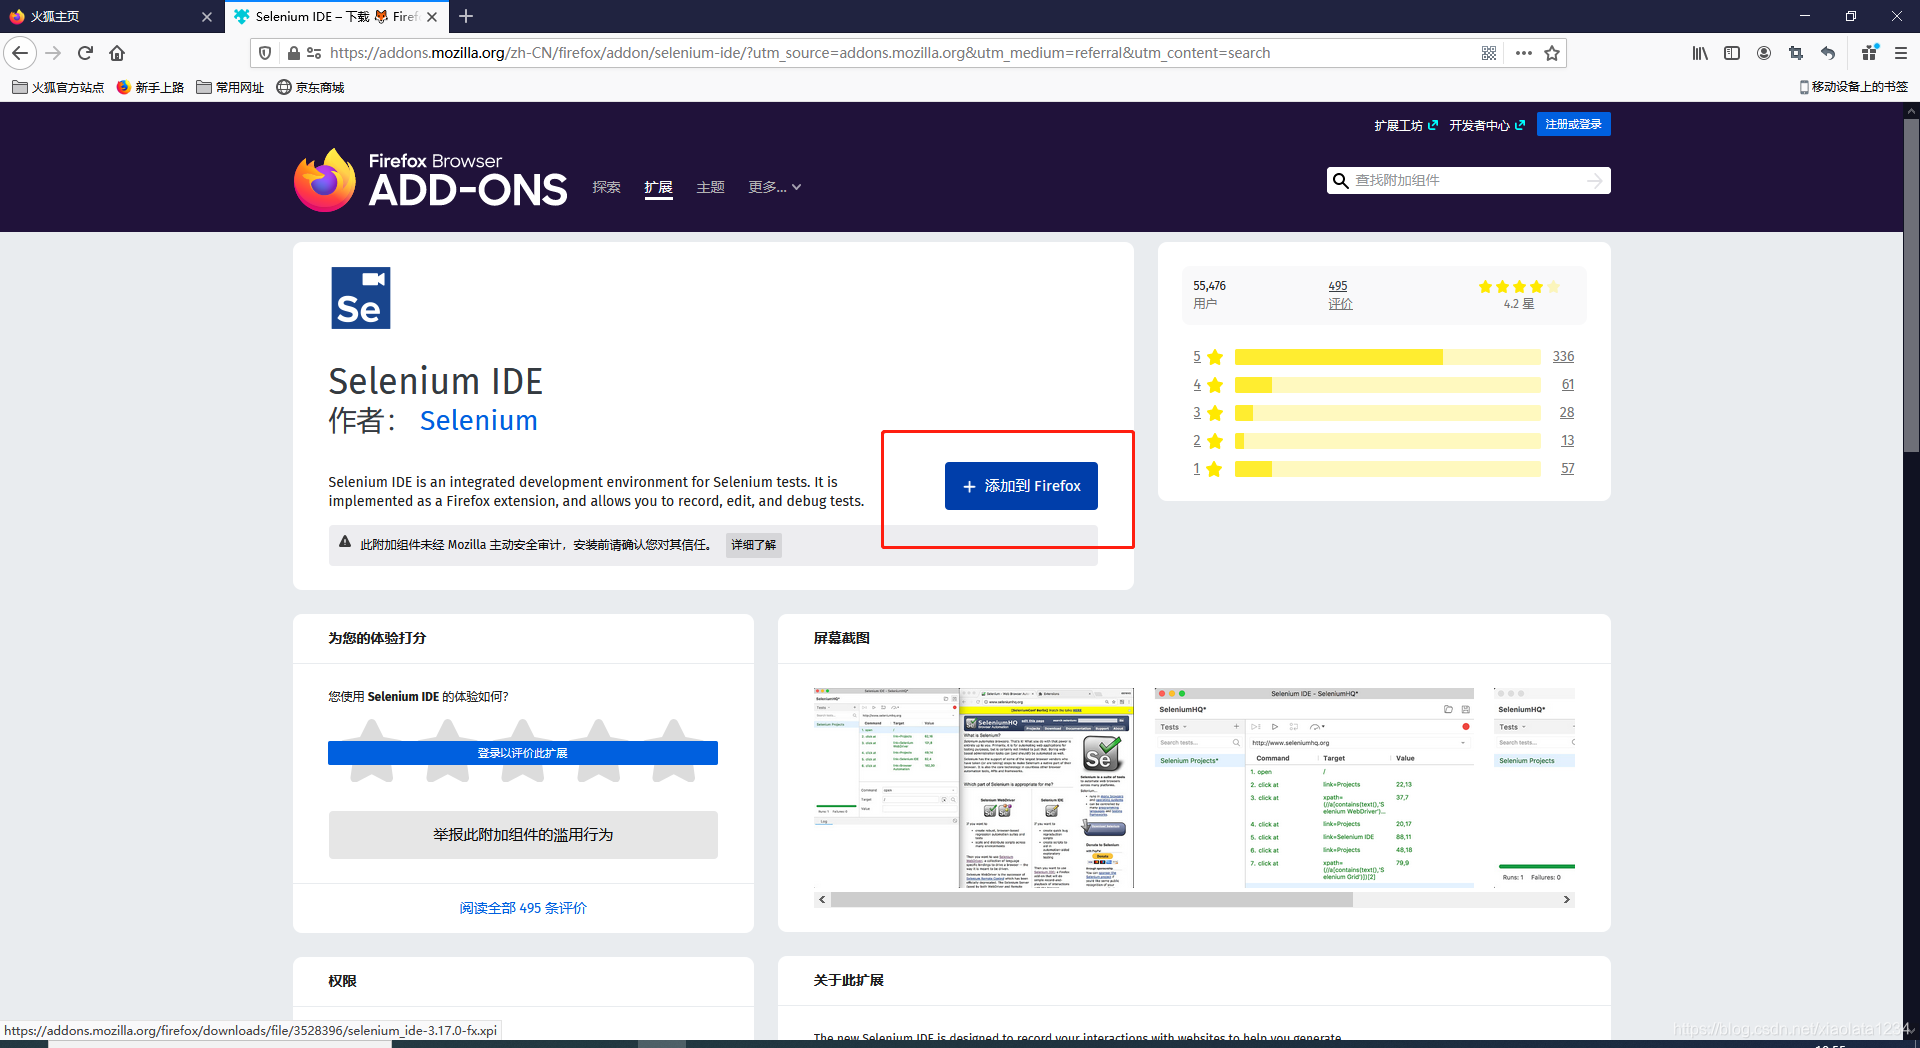
Task: Click the screenshot crop tool icon
Action: pos(1796,53)
